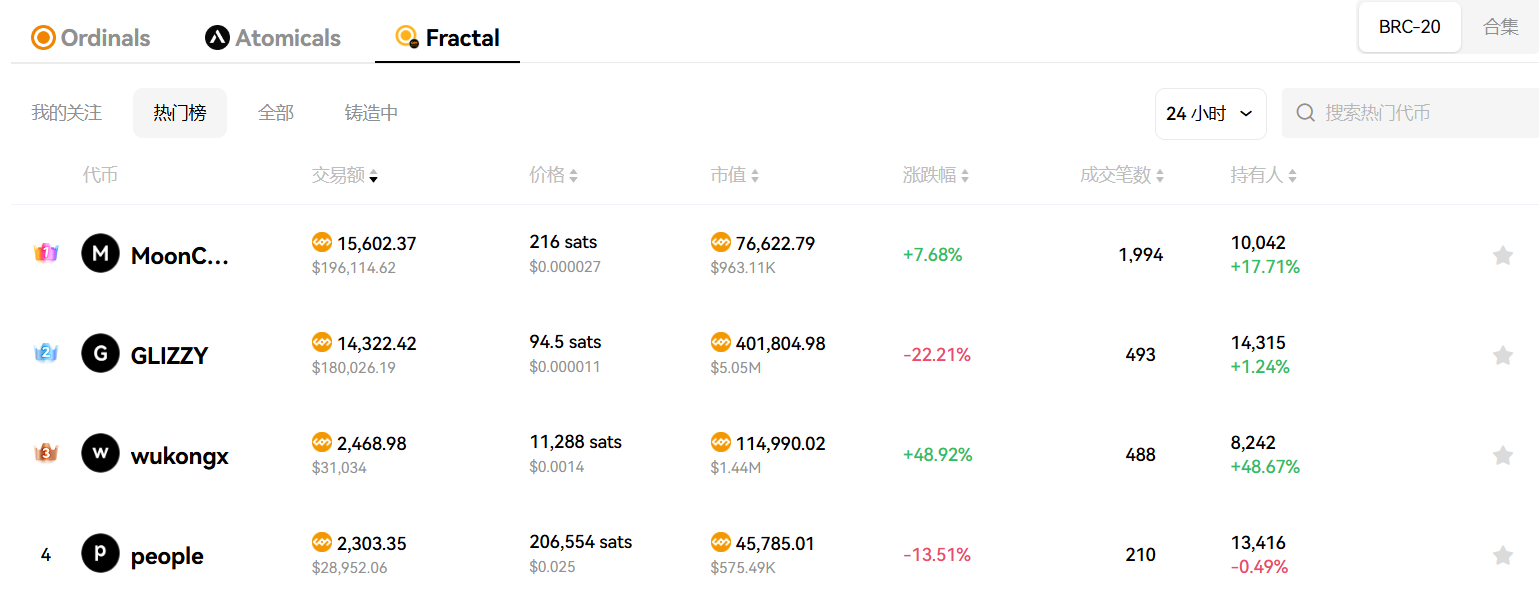The height and width of the screenshot is (616, 1539).
Task: Favorite MoonC with its star
Action: pos(1502,255)
